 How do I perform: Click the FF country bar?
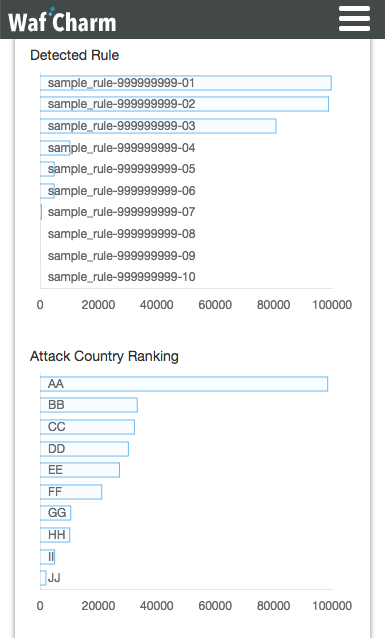click(x=71, y=492)
